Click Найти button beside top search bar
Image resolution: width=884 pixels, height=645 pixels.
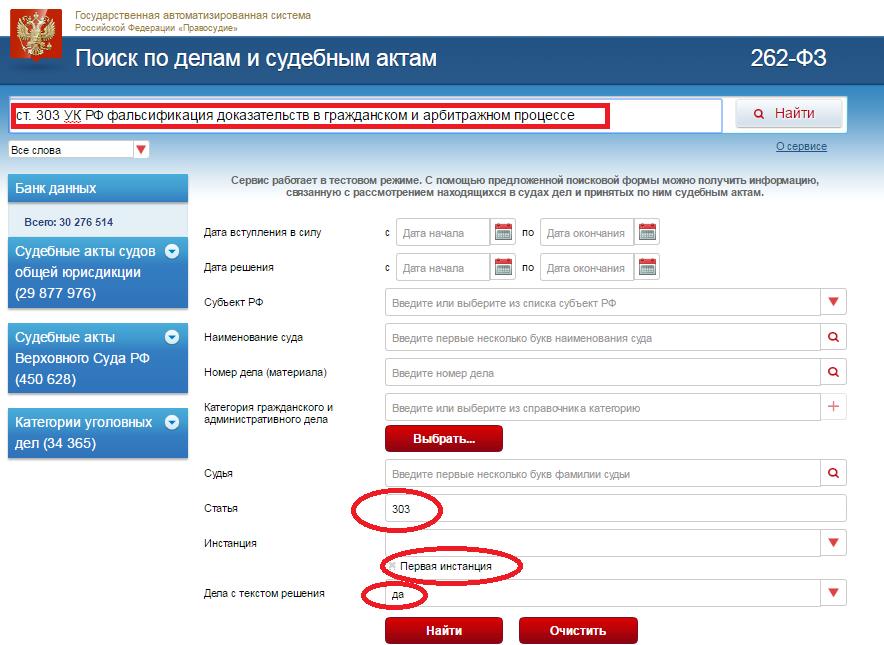click(789, 114)
